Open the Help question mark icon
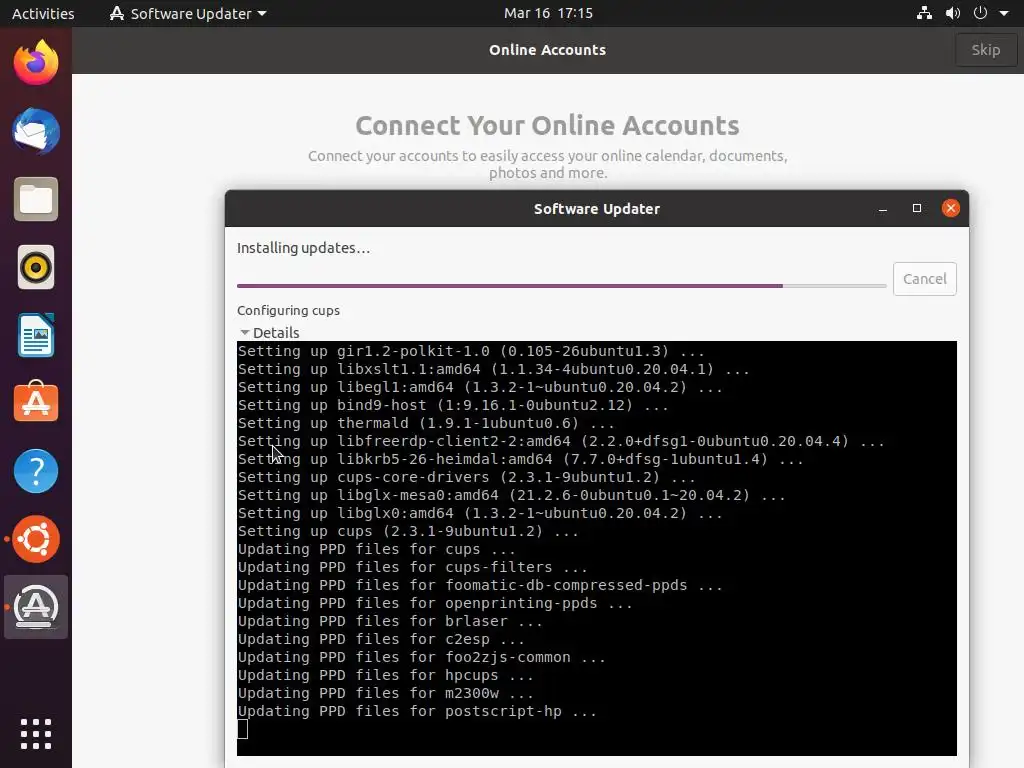This screenshot has height=768, width=1024. pos(36,471)
